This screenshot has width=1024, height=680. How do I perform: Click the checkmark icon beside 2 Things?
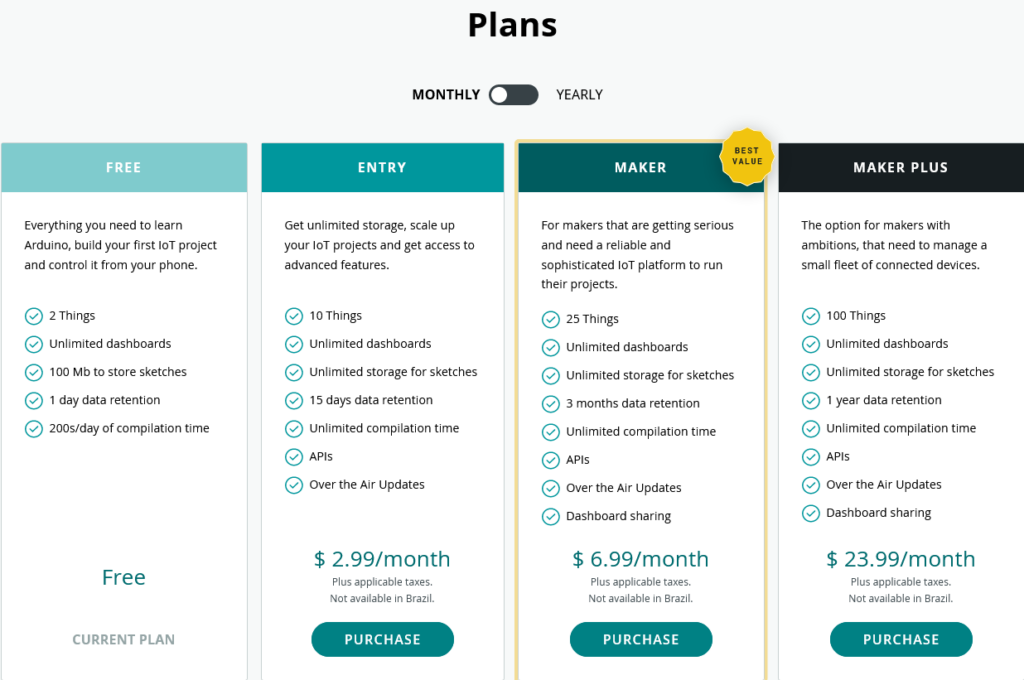pos(33,316)
